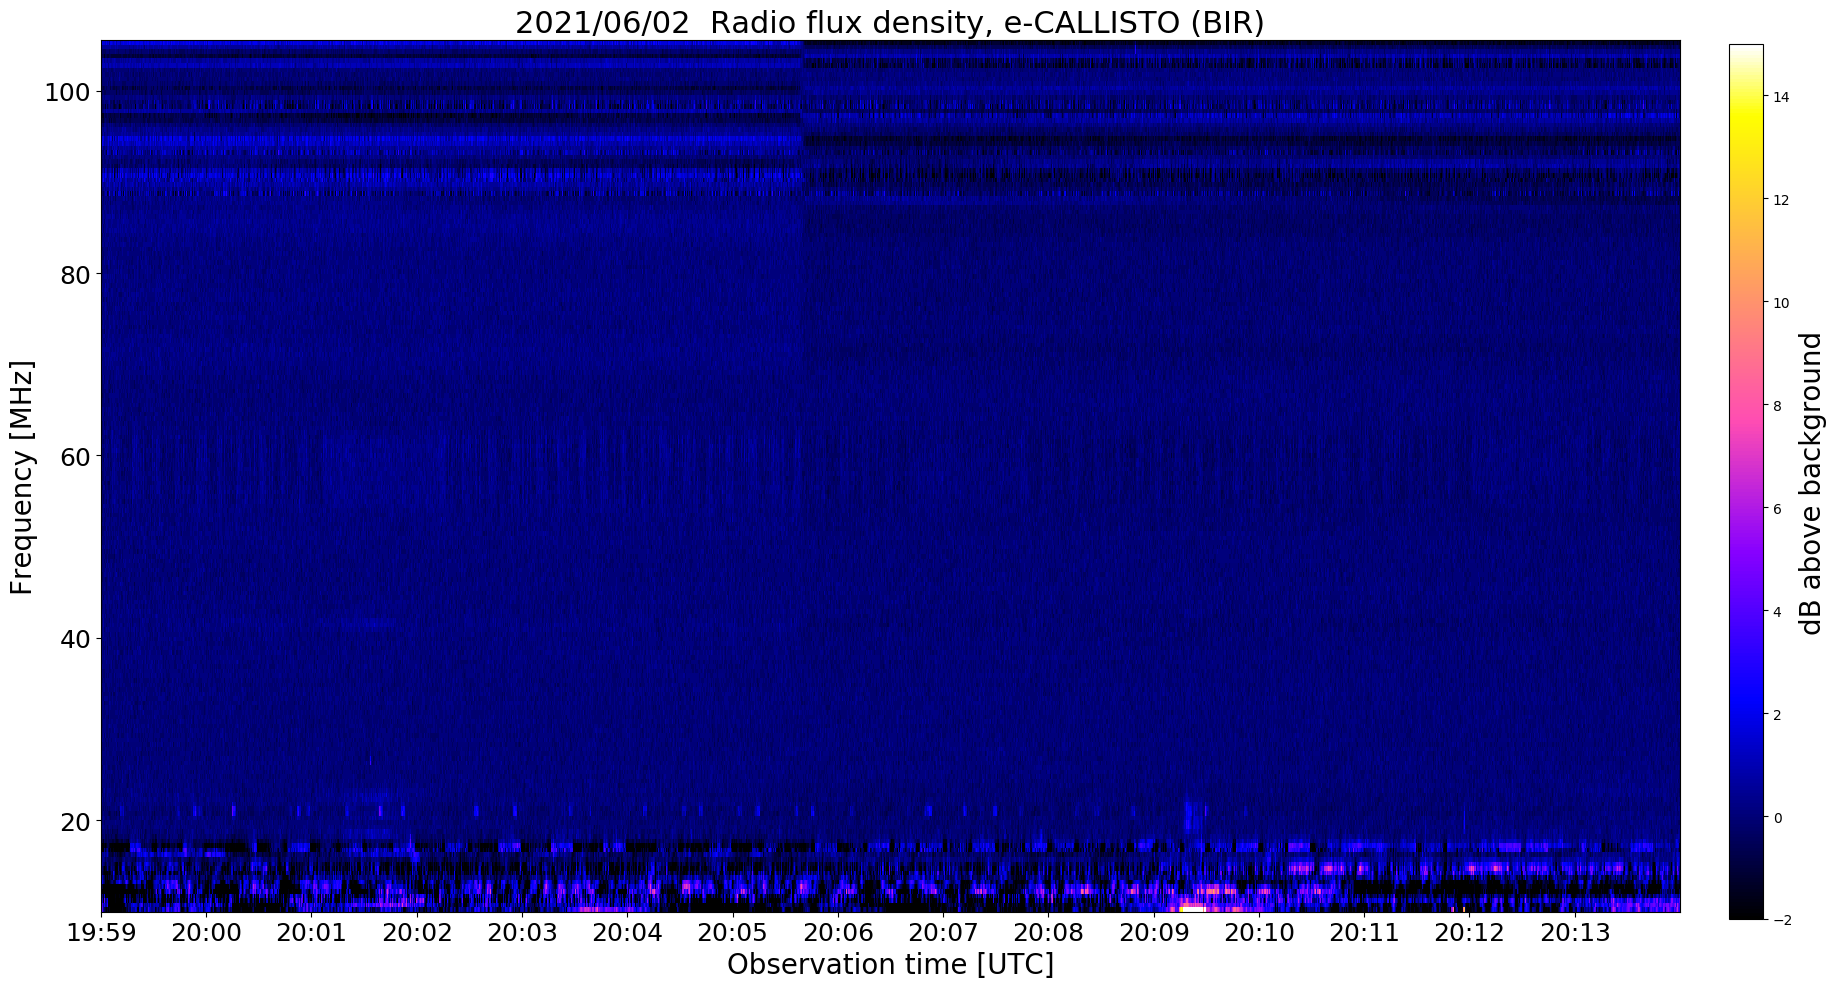Click the colorbar tick label 2

point(1777,715)
